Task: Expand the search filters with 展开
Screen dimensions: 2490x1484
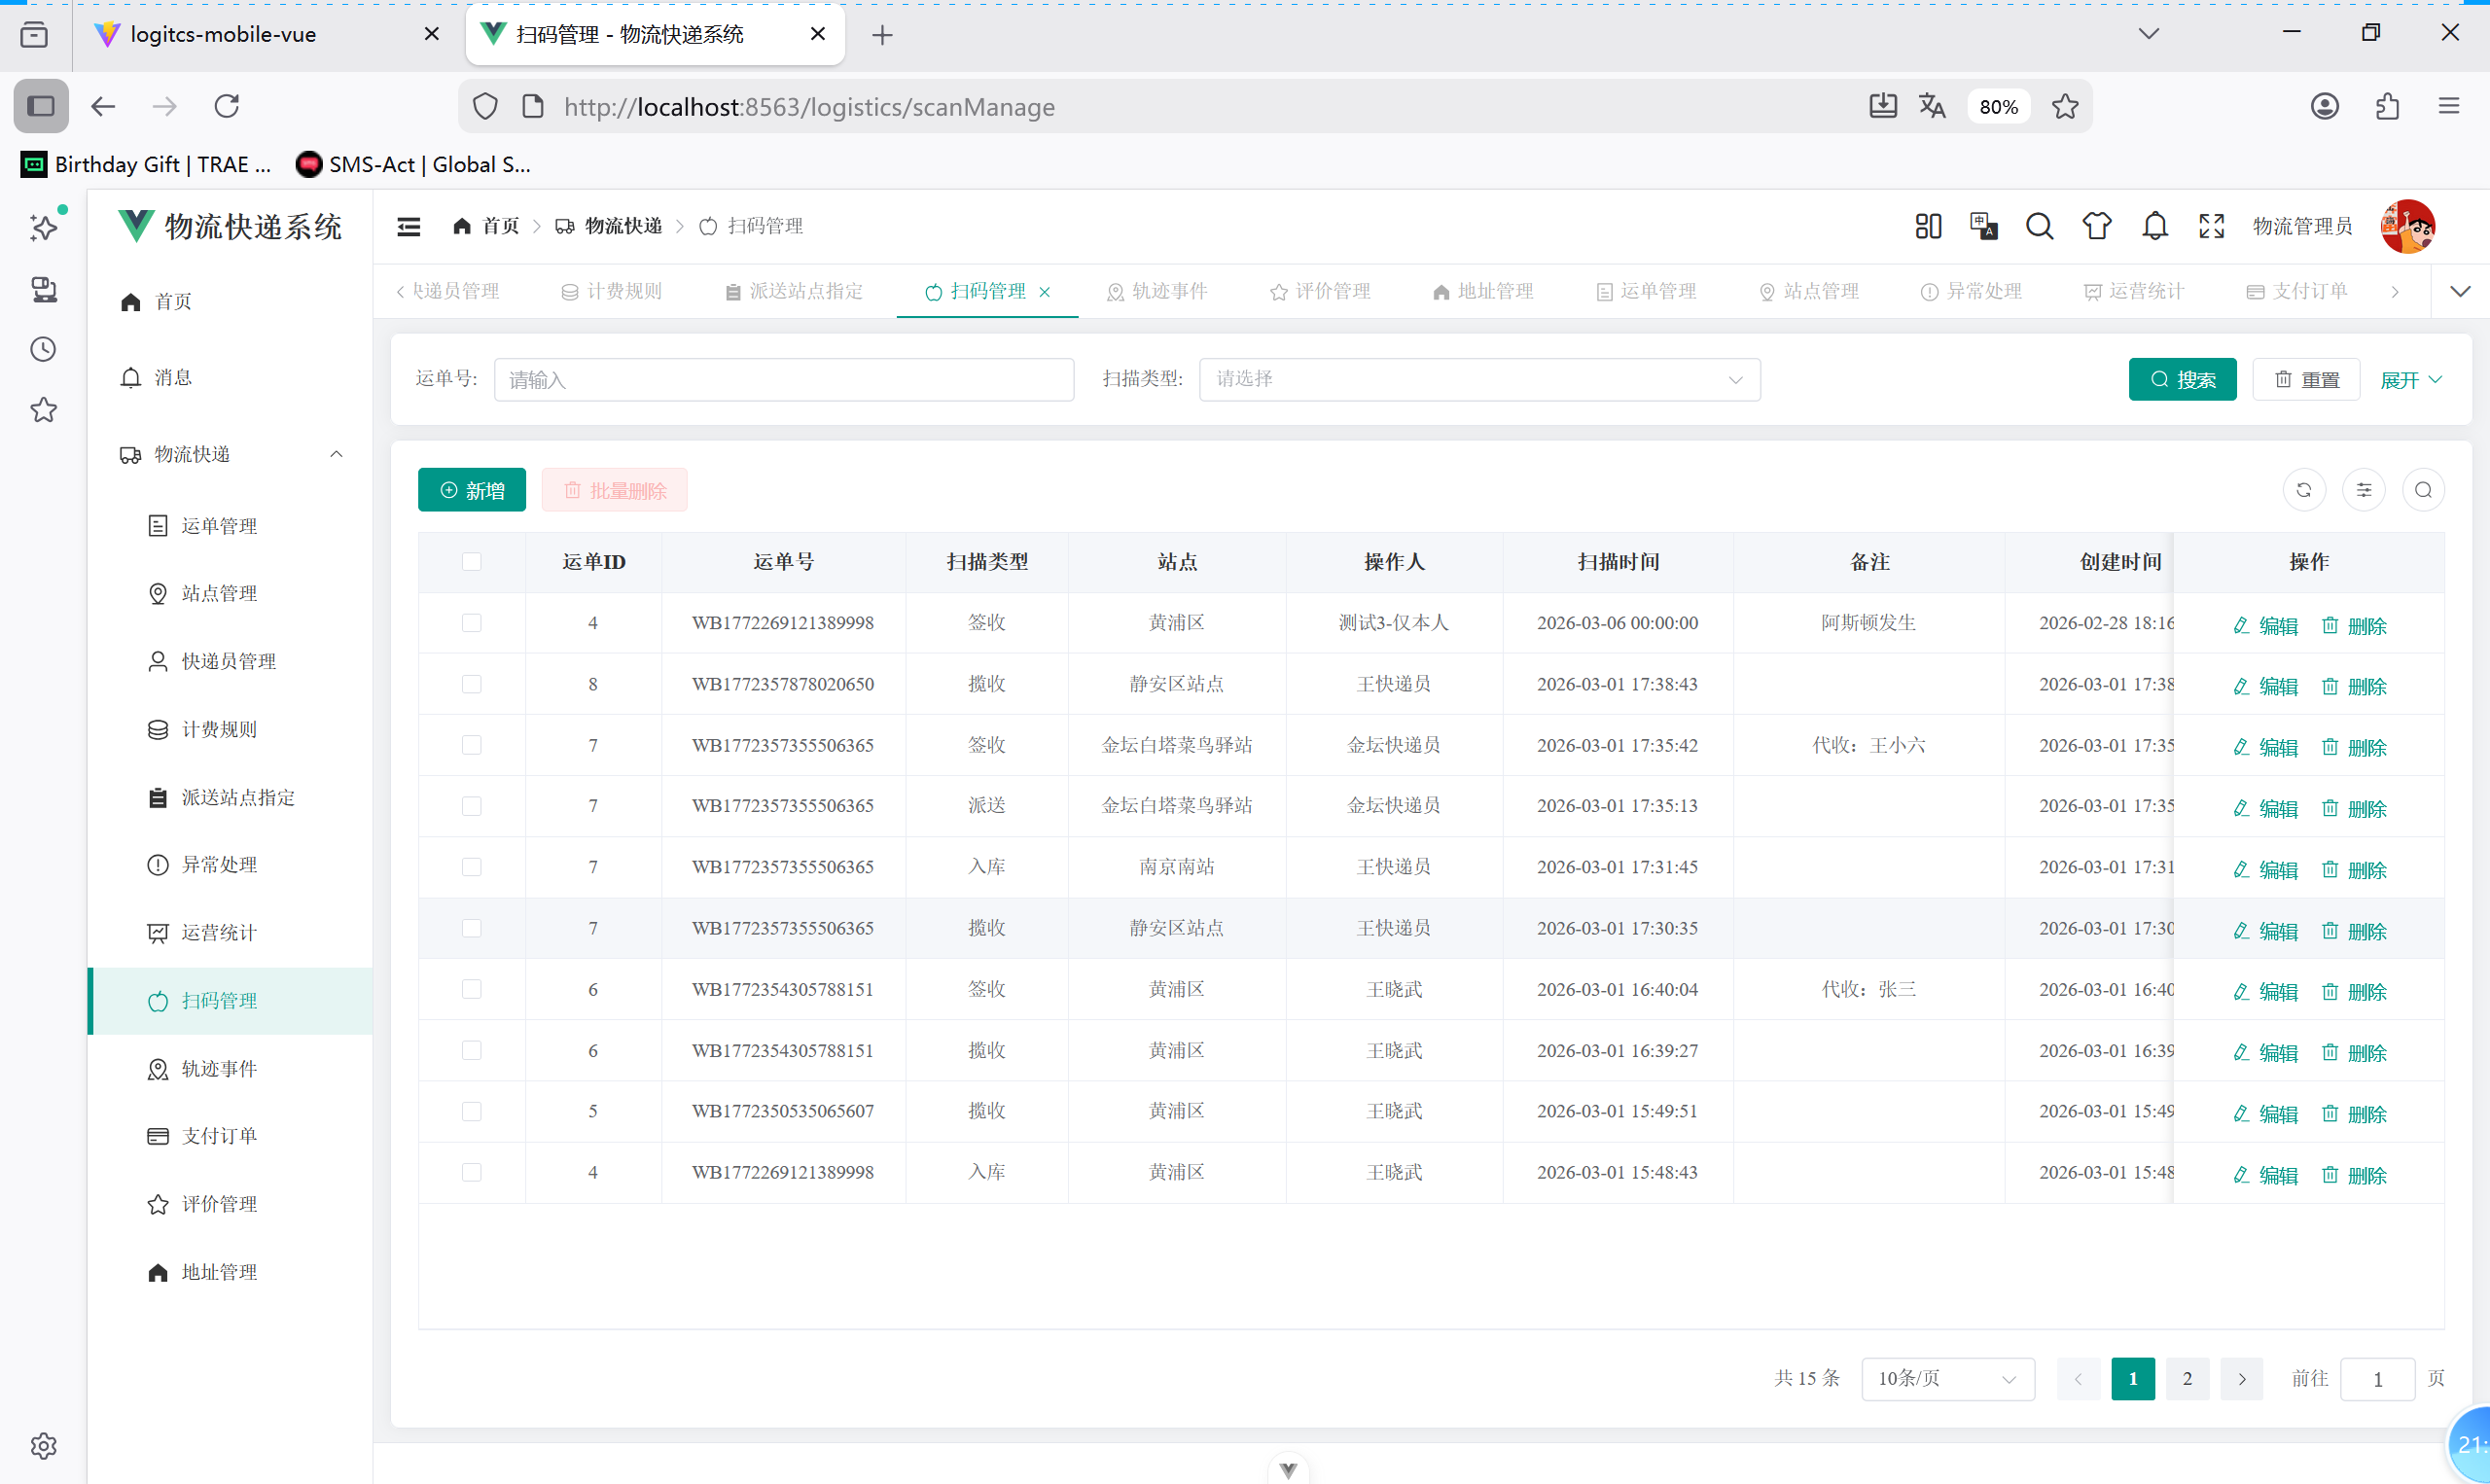Action: click(x=2410, y=380)
